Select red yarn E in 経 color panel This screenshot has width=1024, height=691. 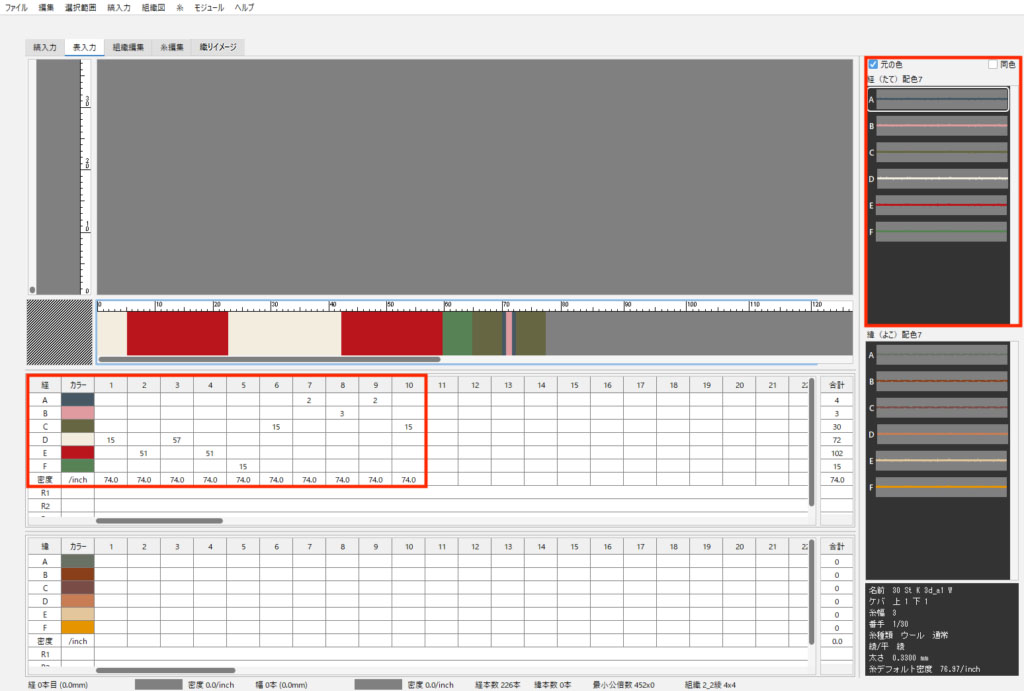point(941,203)
